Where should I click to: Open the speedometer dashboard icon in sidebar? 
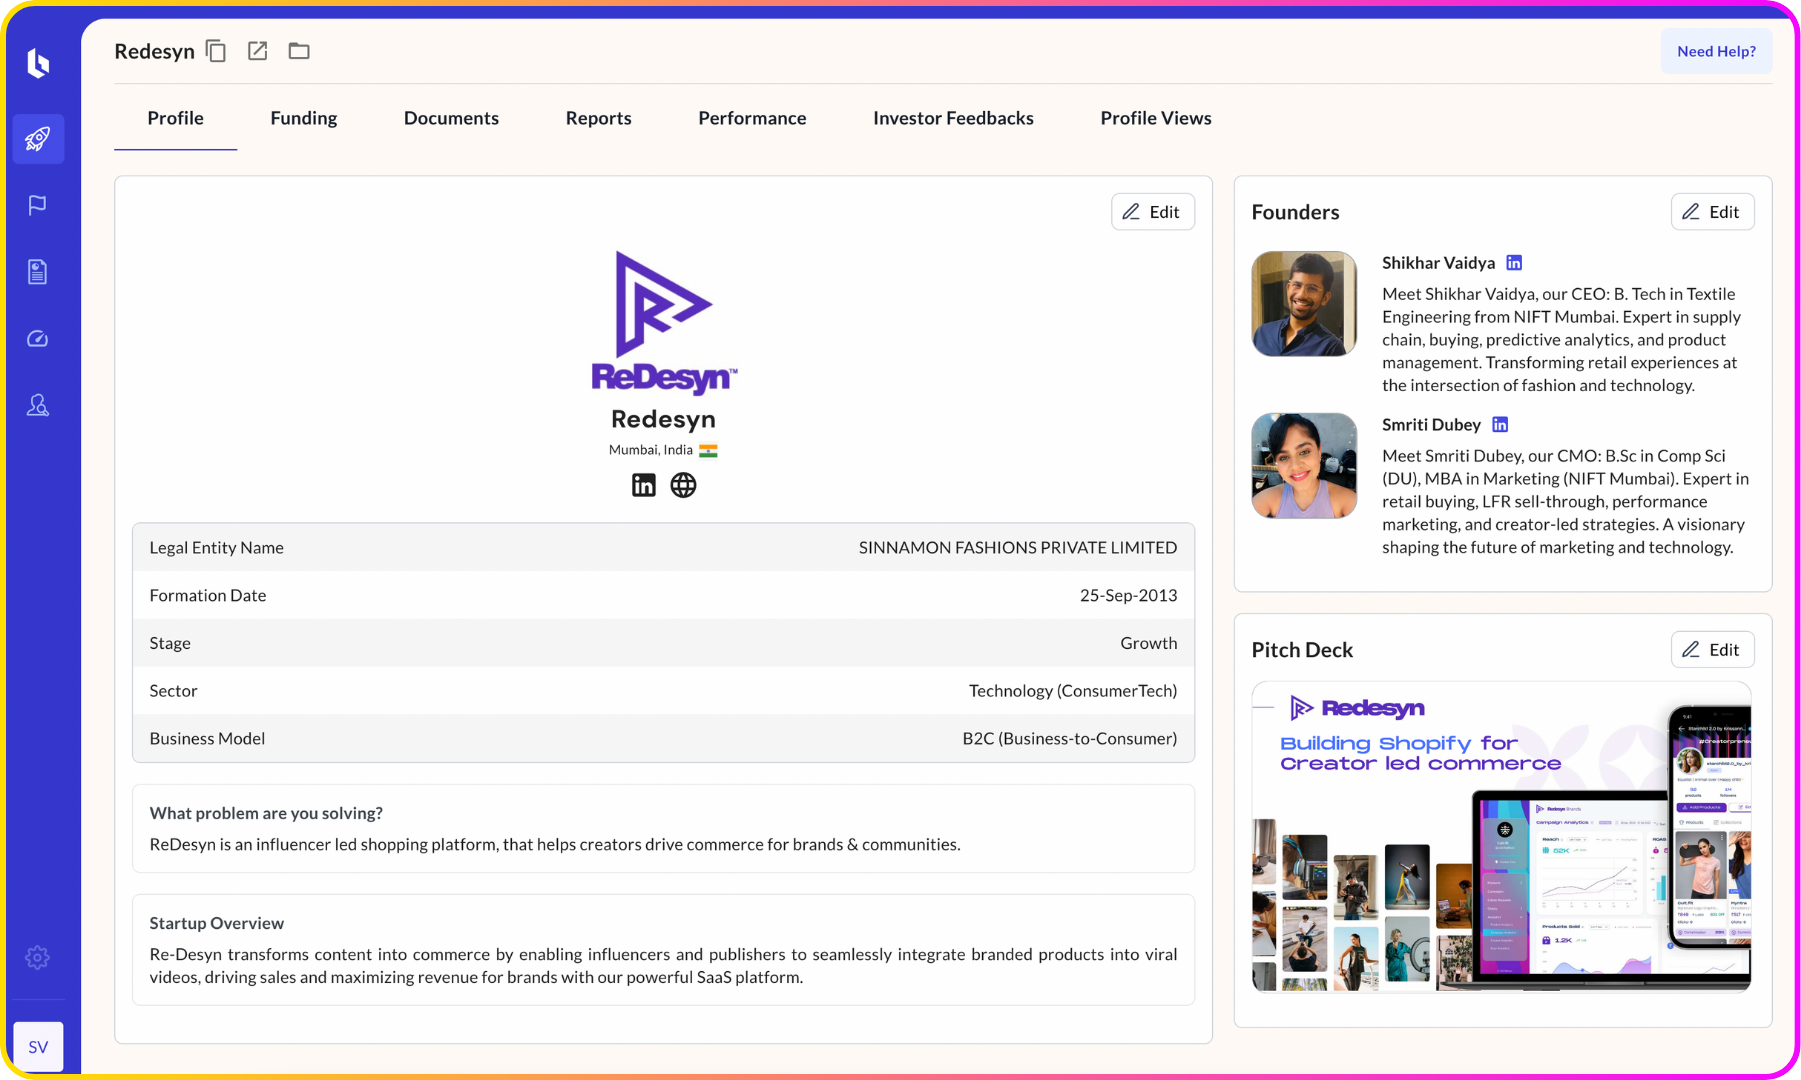click(x=38, y=339)
